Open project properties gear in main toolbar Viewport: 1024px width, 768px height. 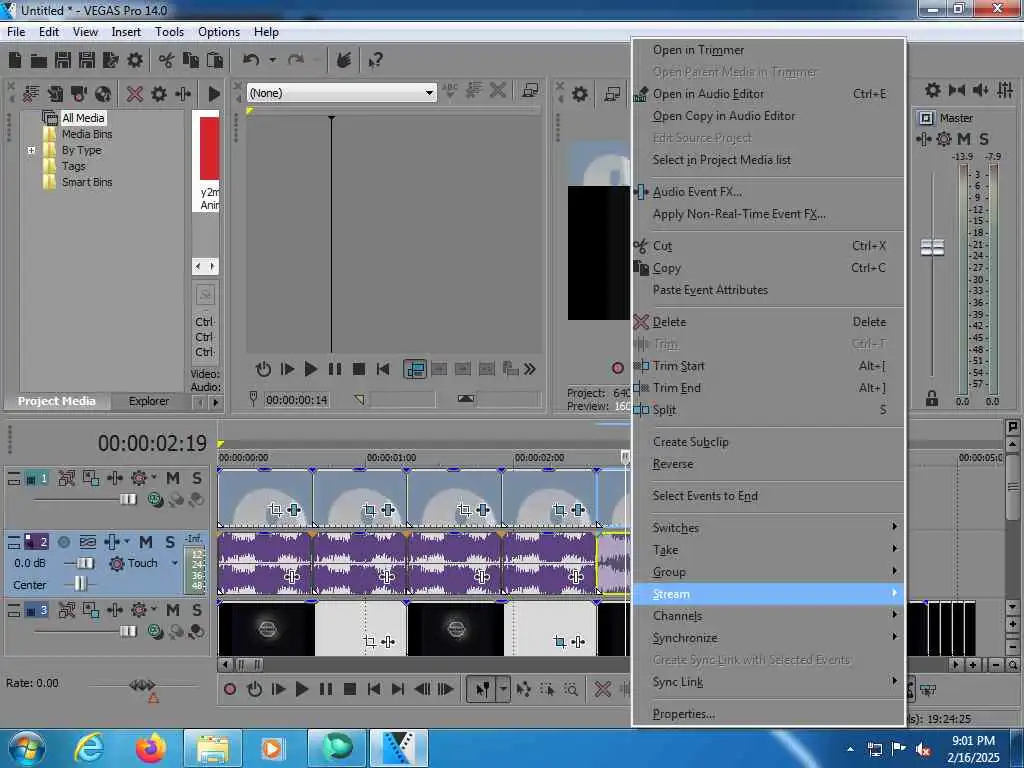point(135,60)
